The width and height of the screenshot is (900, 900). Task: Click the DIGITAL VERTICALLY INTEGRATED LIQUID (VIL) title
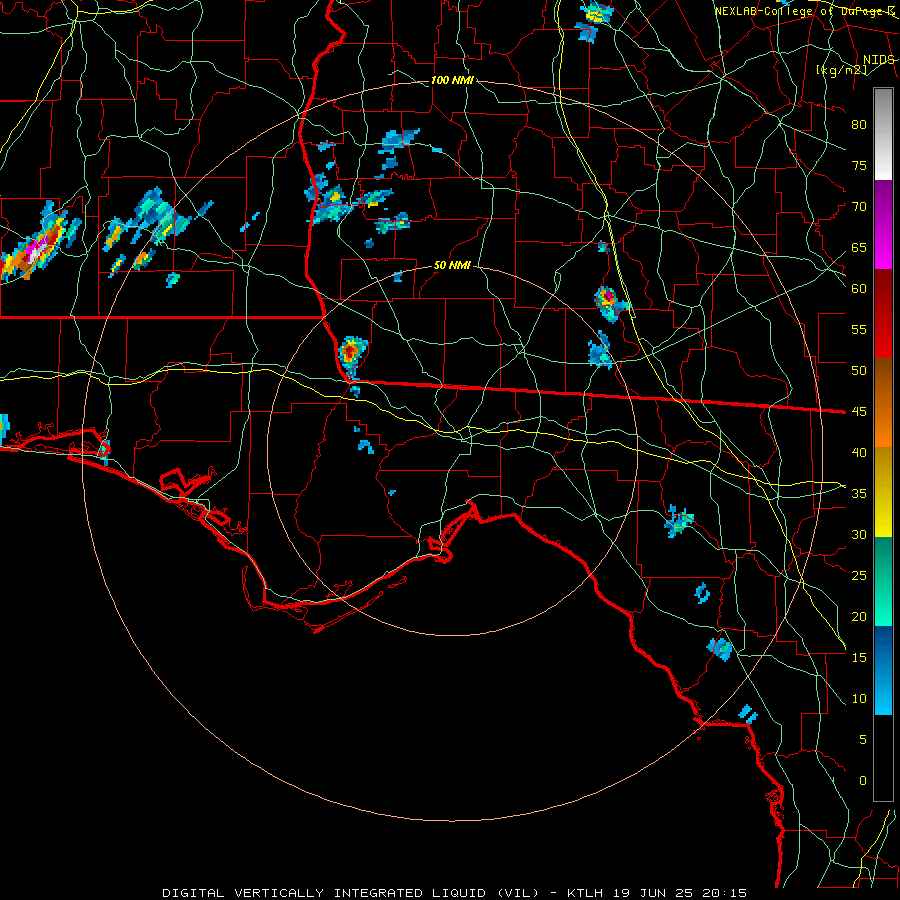pyautogui.click(x=351, y=893)
